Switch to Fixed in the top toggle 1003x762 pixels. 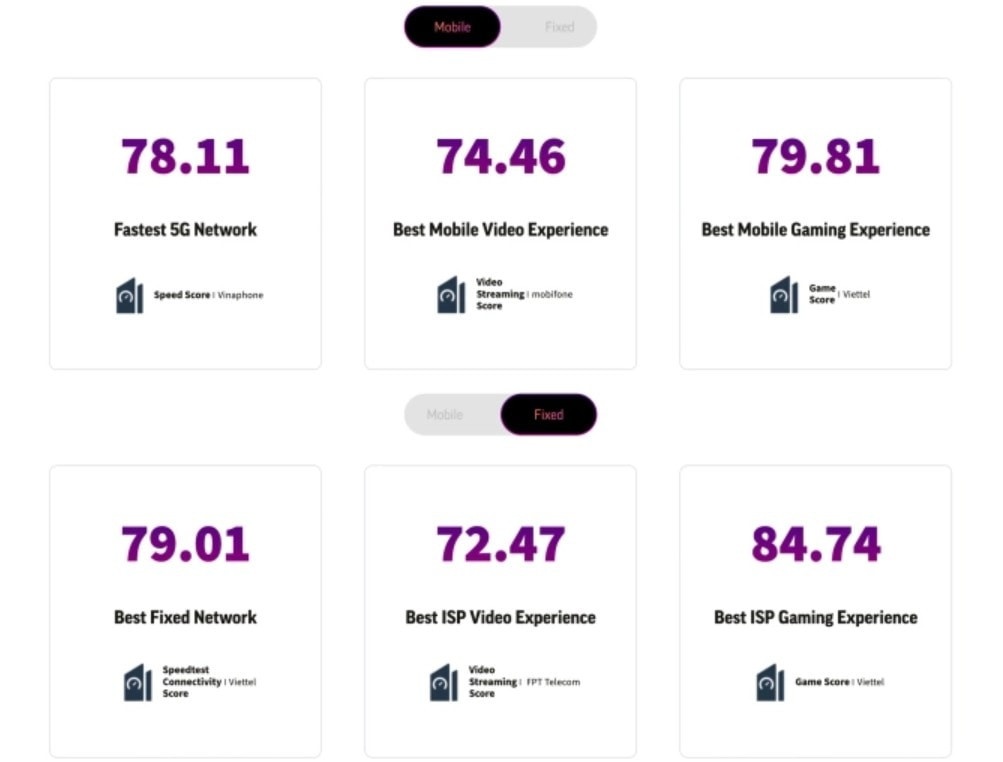[x=559, y=27]
